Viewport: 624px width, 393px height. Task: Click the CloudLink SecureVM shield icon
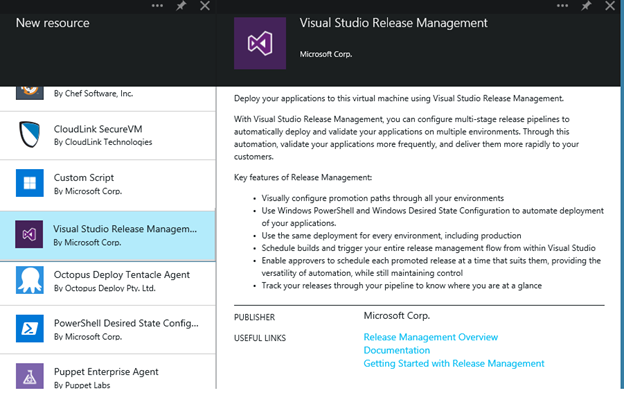click(x=30, y=134)
